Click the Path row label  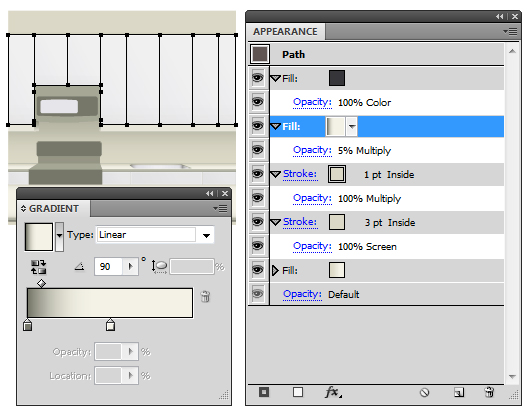[x=294, y=55]
